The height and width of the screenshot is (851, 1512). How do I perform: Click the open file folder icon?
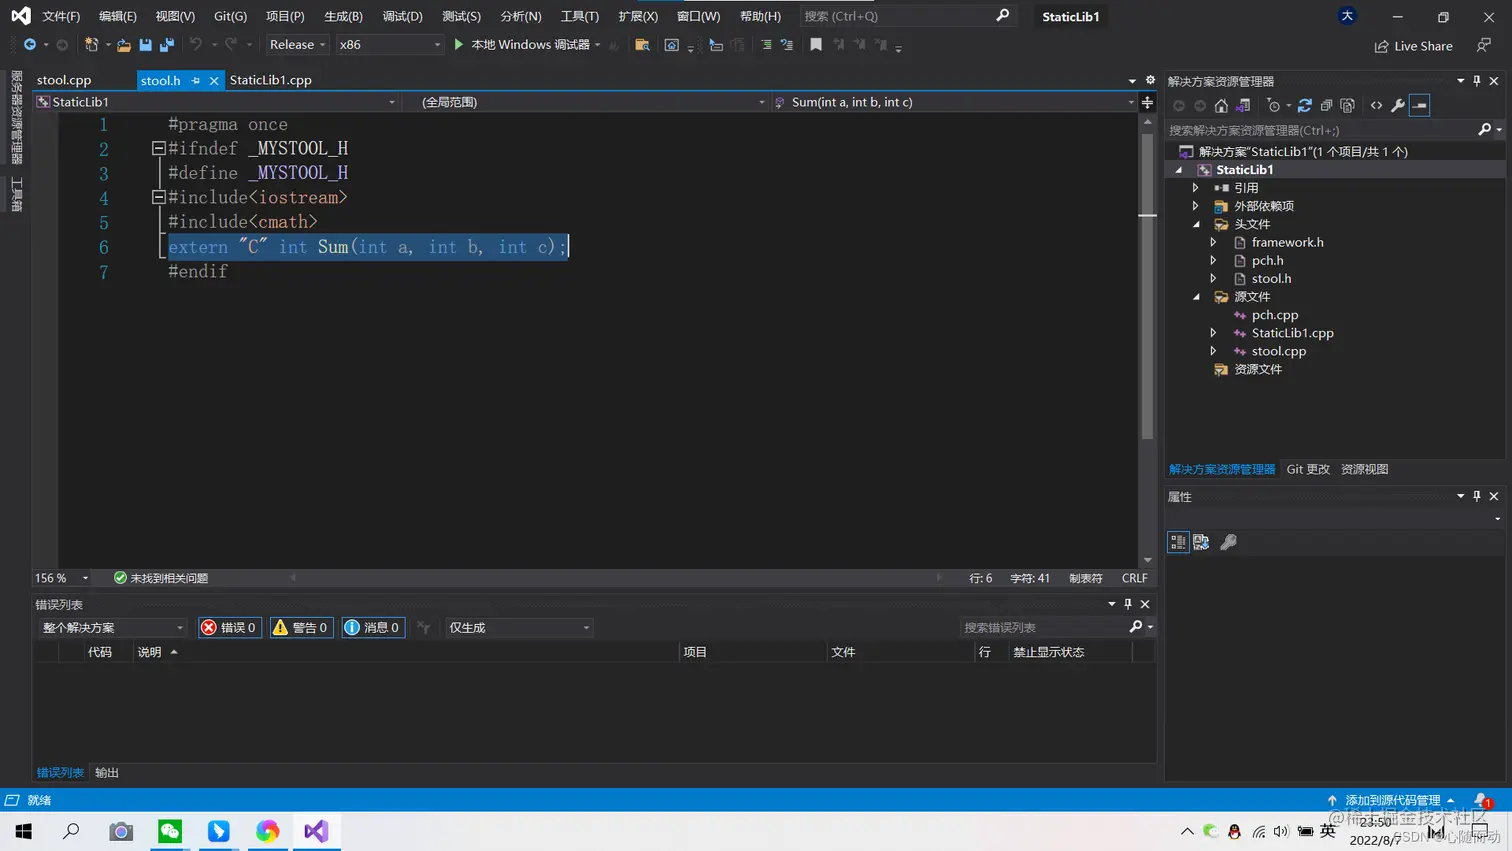pyautogui.click(x=124, y=45)
